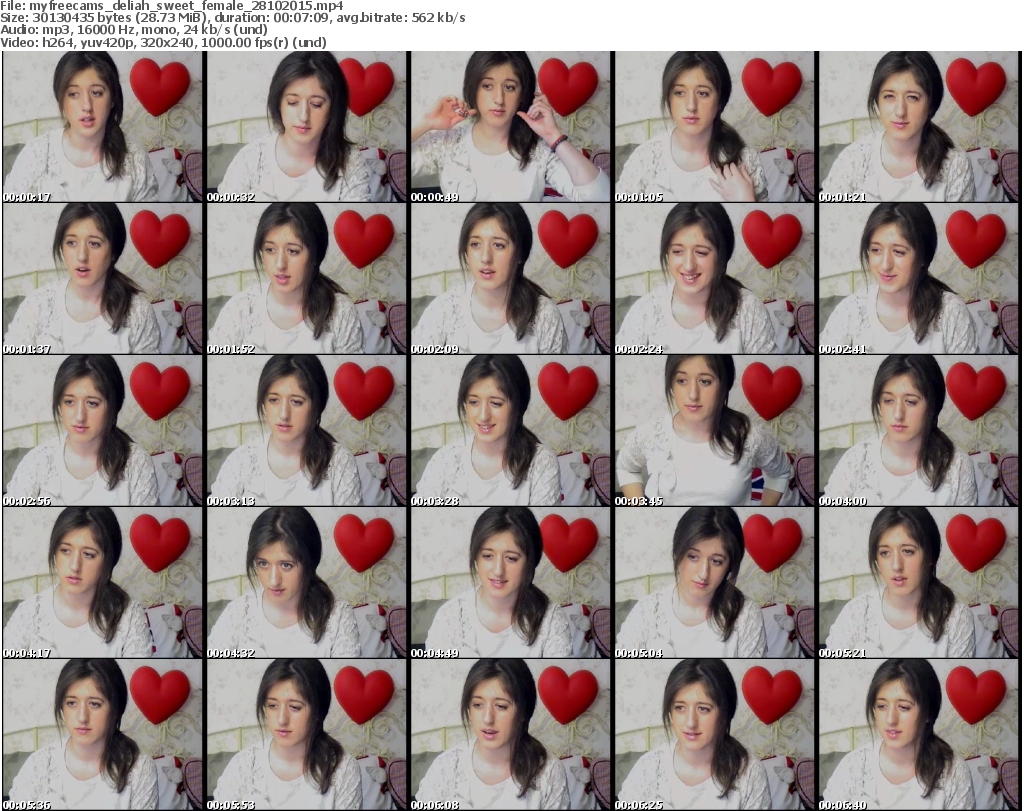
Task: Click the 00:03:13 frame
Action: [307, 431]
